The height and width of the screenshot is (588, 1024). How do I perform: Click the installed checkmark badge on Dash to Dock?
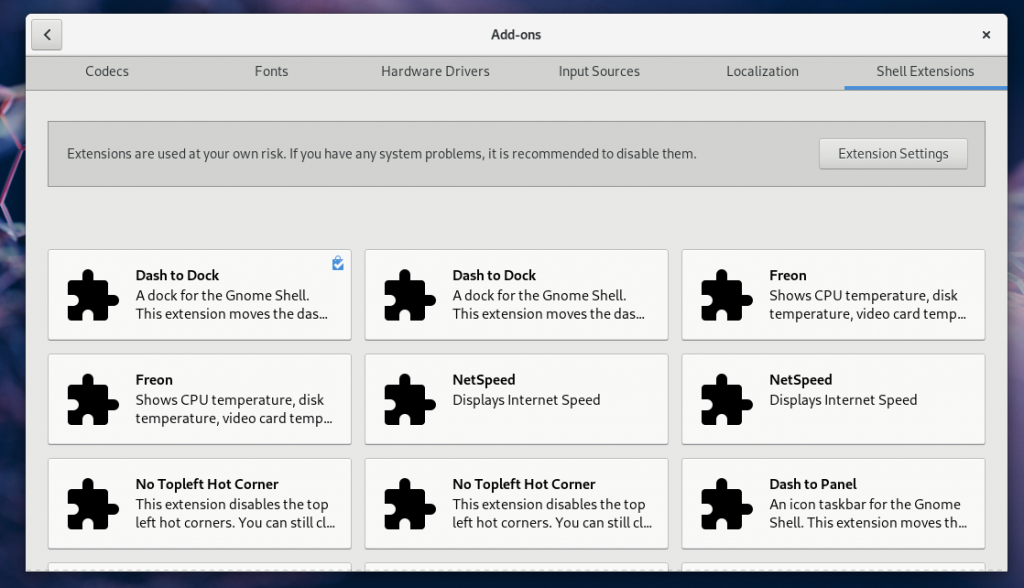(x=337, y=263)
